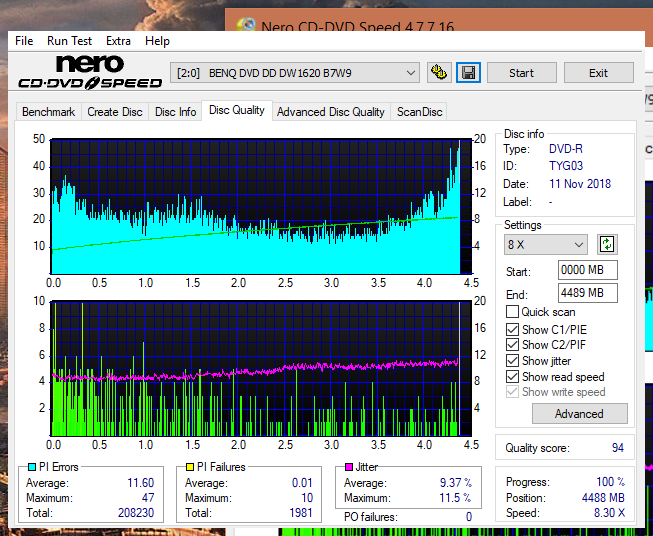Click the Start button
Viewport: 653px width, 536px height.
[521, 73]
